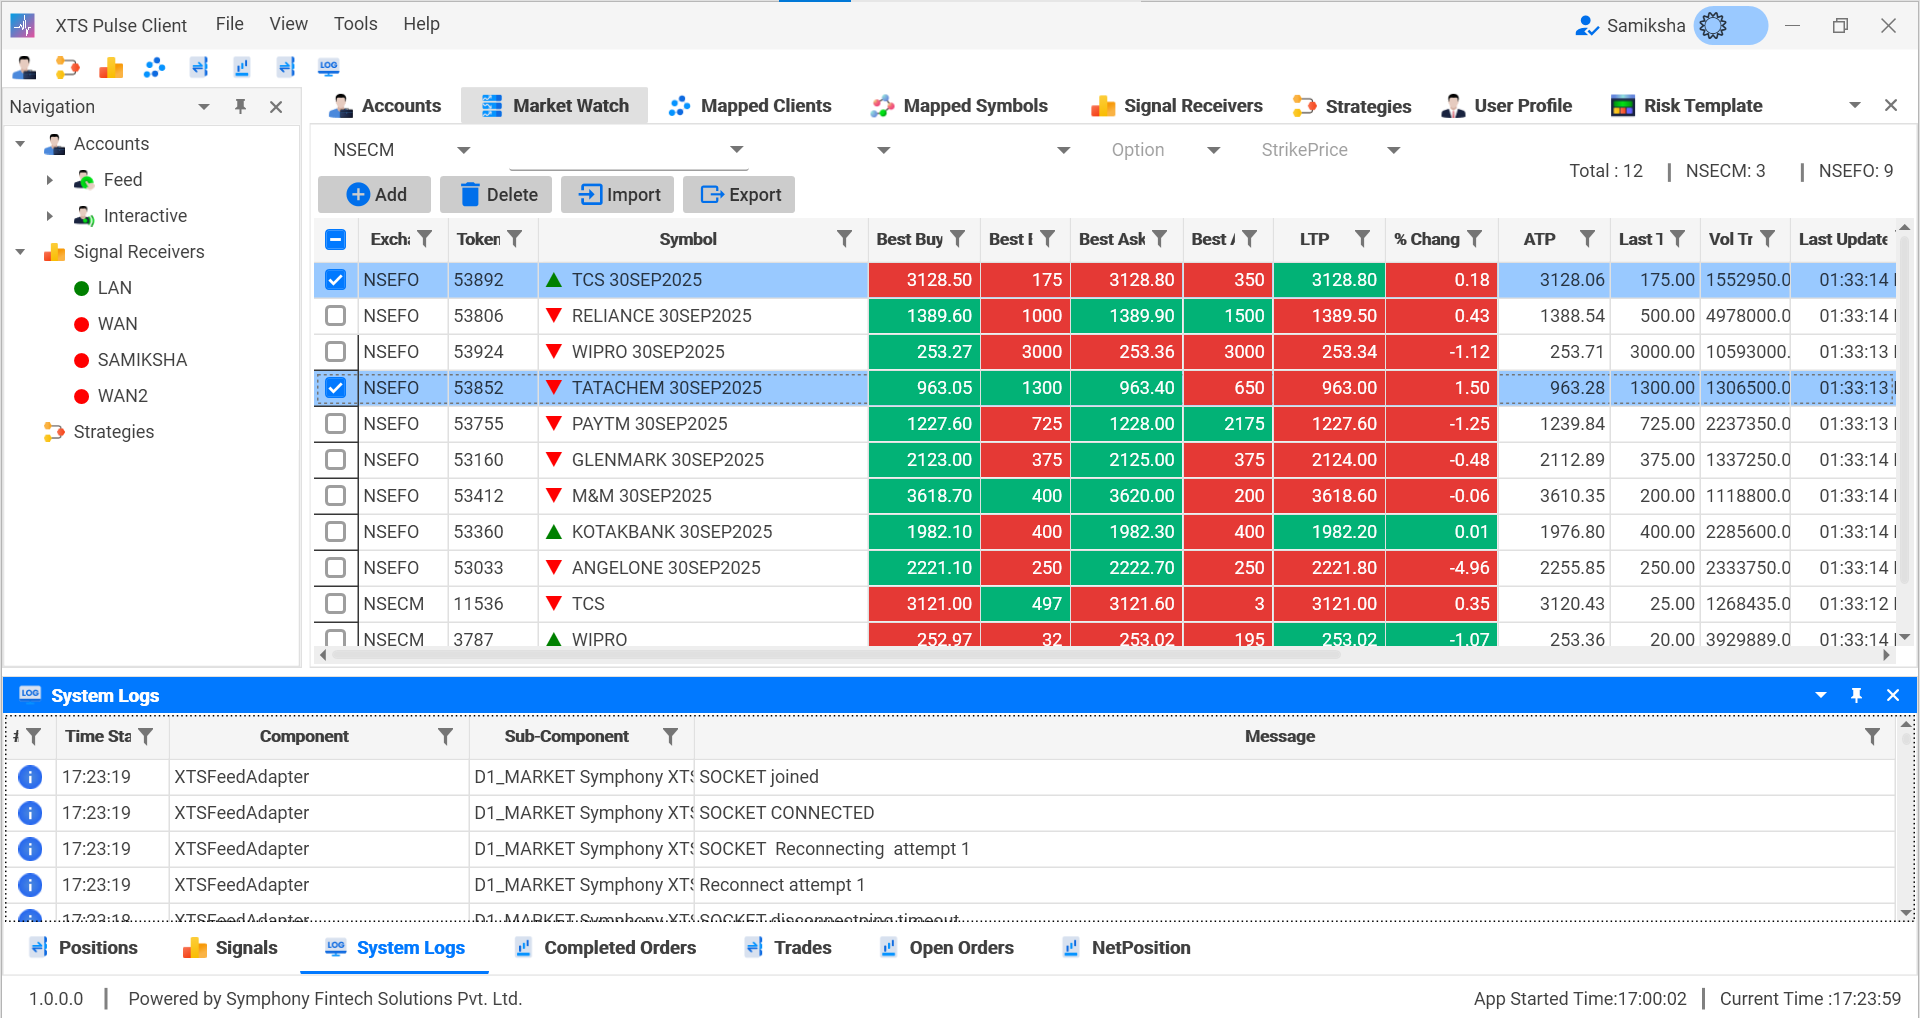Open the StrikePrice dropdown
This screenshot has height=1018, width=1920.
pyautogui.click(x=1393, y=150)
